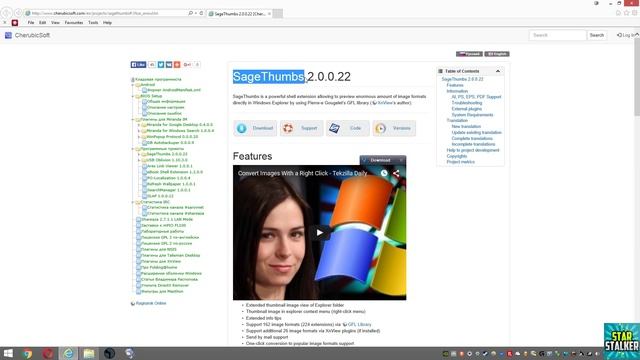Open Complete translations link
640x360 pixels.
point(472,138)
